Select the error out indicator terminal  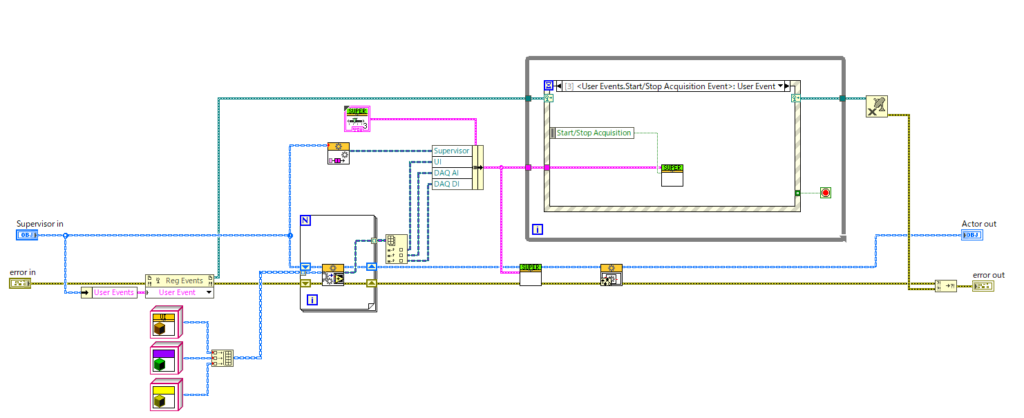tap(983, 286)
